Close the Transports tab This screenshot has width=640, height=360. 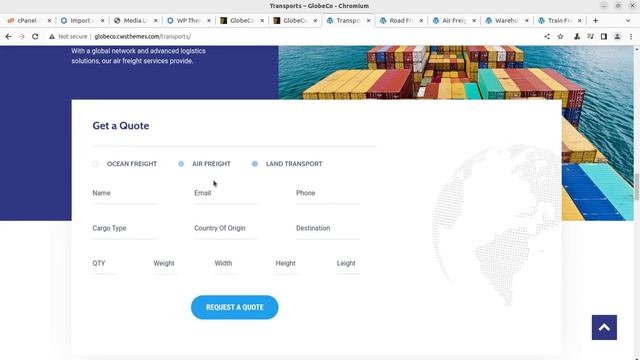[x=368, y=20]
